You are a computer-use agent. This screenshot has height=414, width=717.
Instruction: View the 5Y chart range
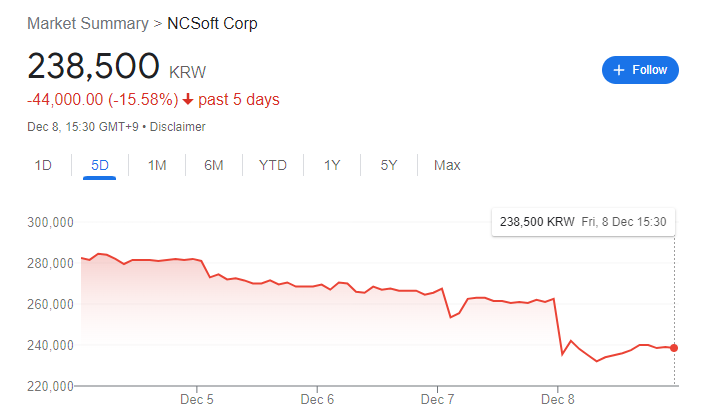[x=389, y=165]
